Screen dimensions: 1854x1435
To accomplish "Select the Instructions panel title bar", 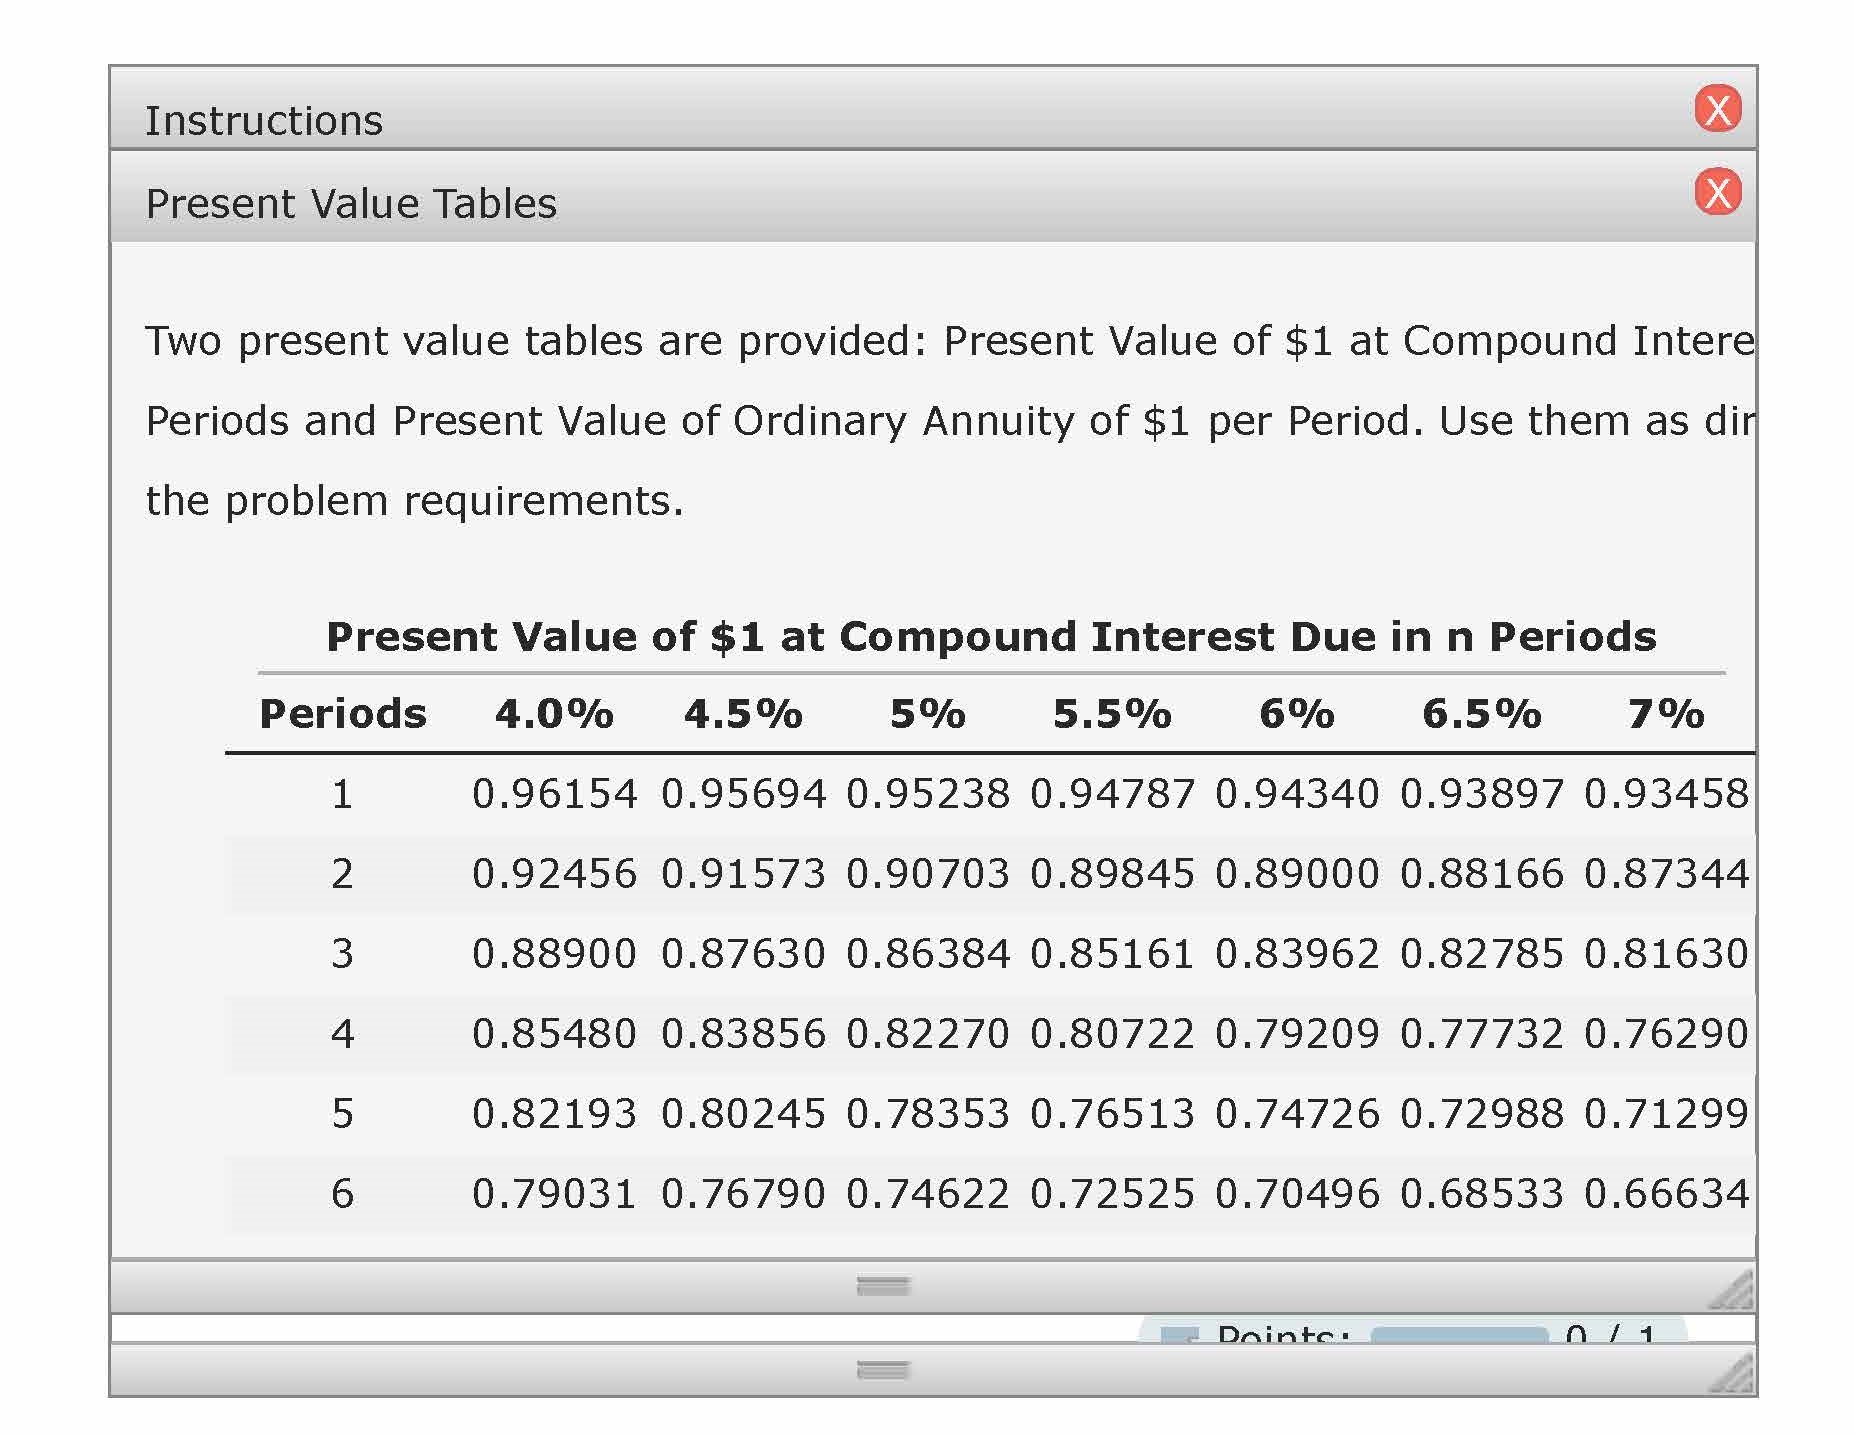I will pyautogui.click(x=800, y=118).
